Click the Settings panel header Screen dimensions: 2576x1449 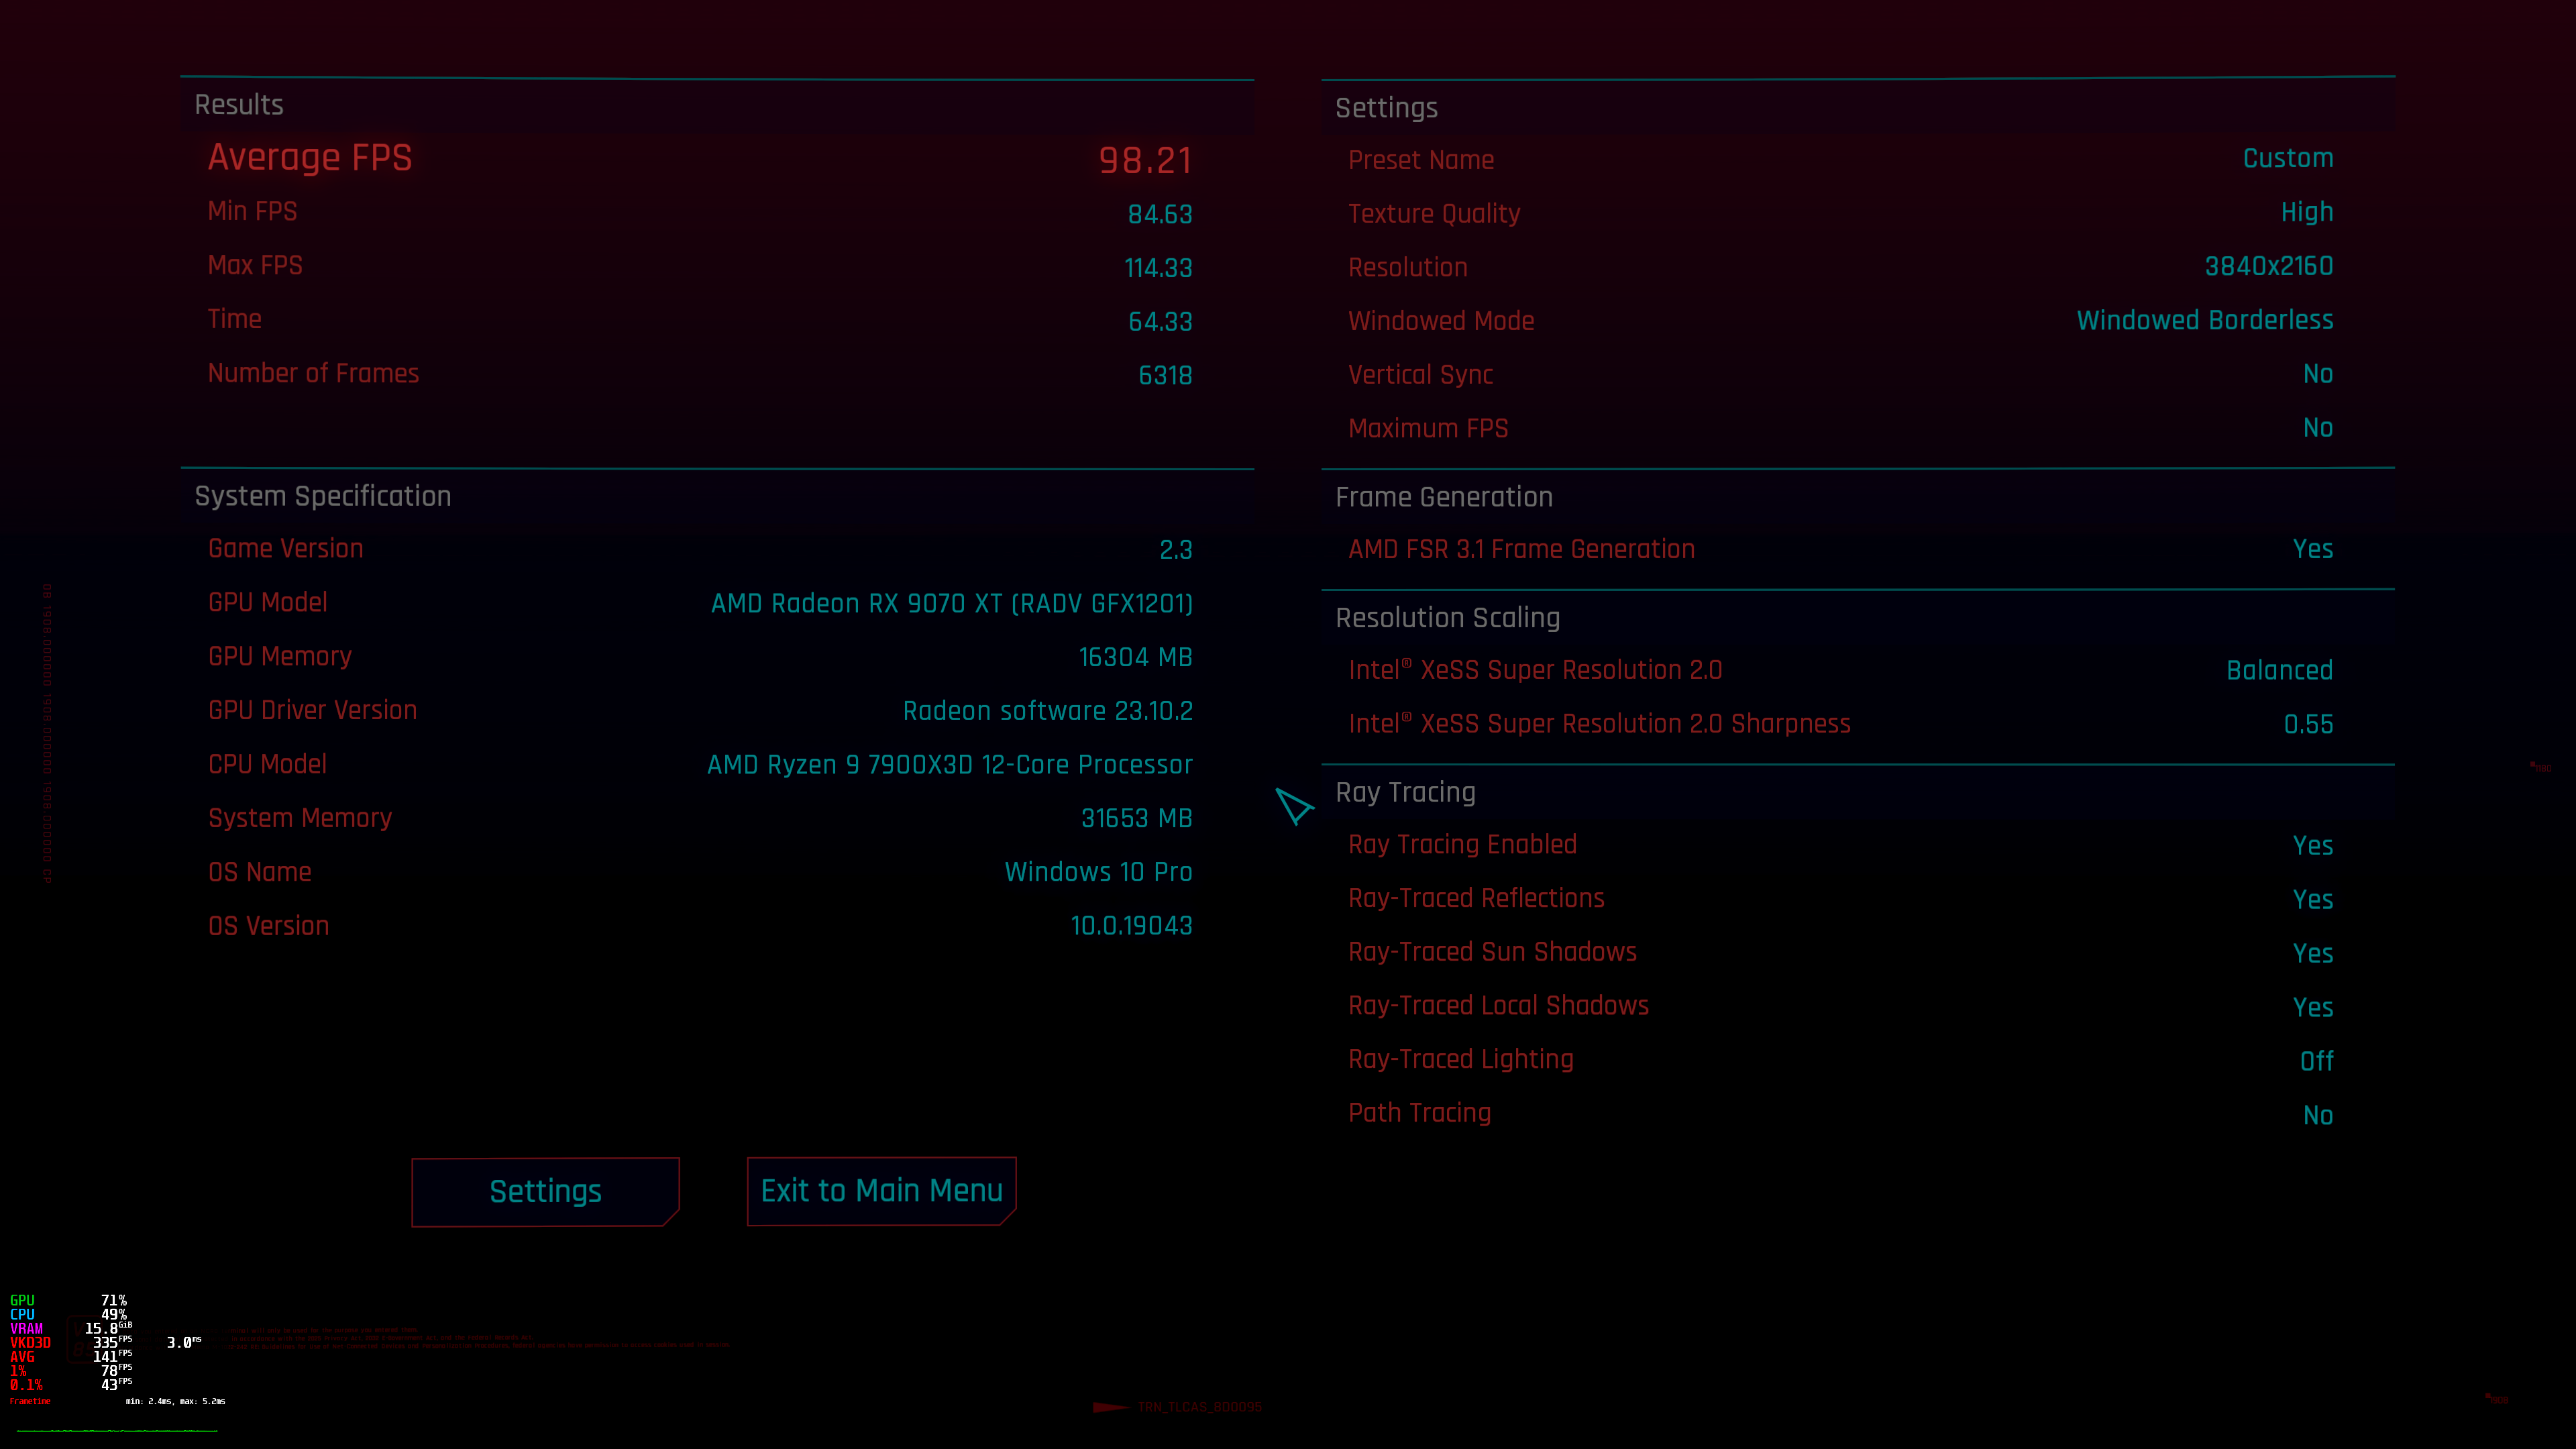coord(1386,108)
